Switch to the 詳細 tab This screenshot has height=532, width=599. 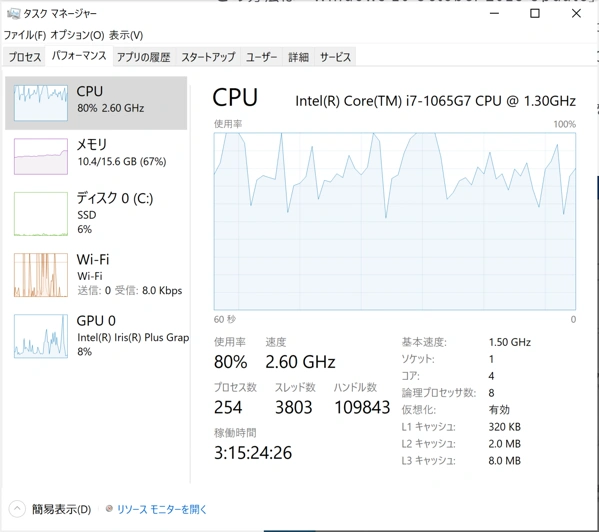(298, 57)
